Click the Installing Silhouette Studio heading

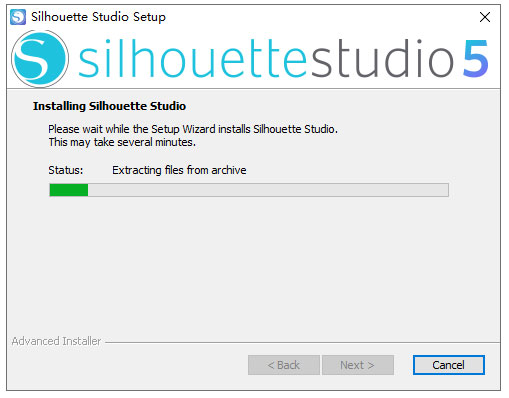109,106
